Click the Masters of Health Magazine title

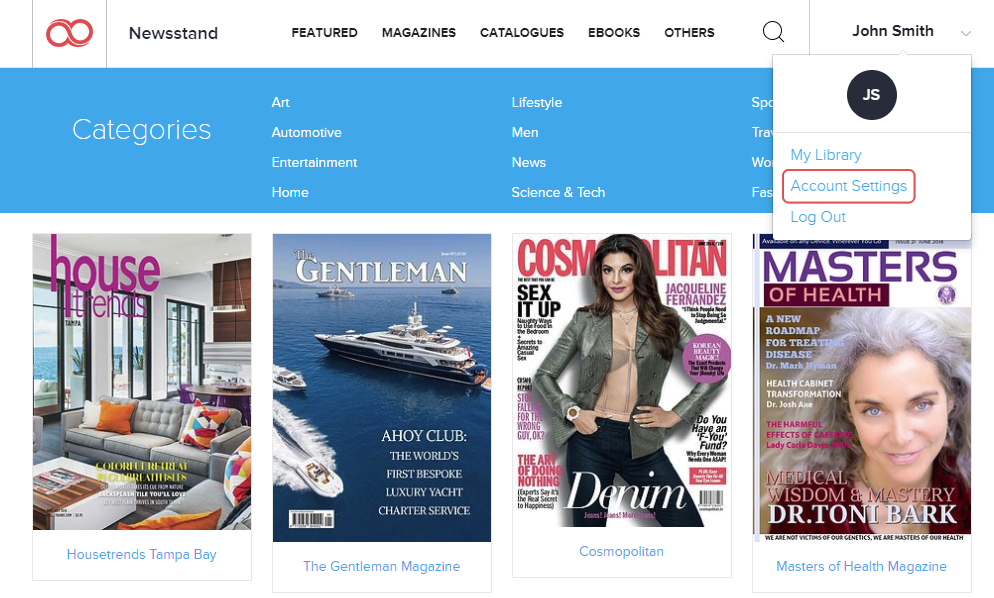861,566
